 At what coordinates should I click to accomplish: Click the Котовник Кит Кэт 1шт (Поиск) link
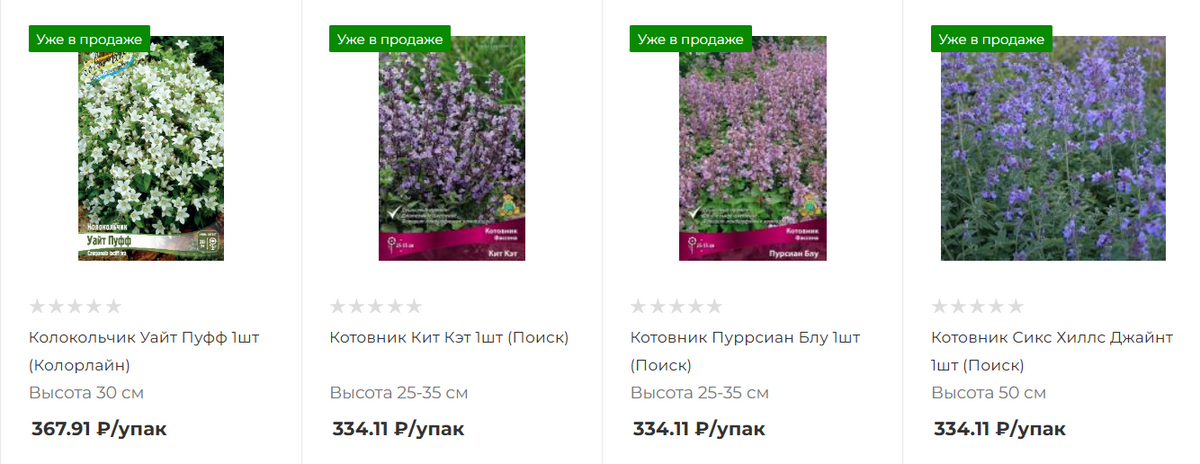pos(449,337)
